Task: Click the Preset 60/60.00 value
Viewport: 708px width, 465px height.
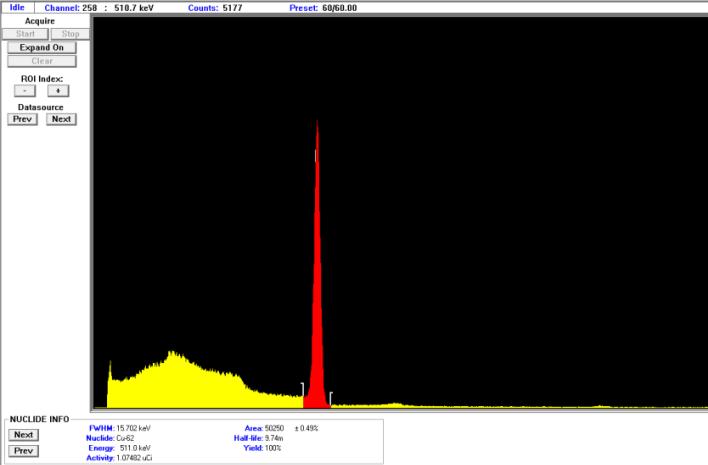Action: (340, 8)
